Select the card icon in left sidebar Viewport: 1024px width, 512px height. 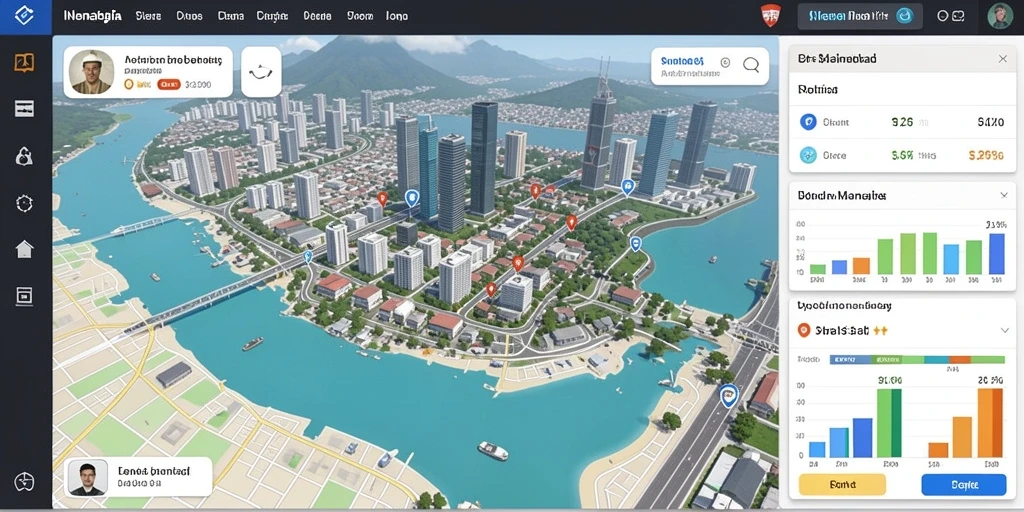pos(24,108)
